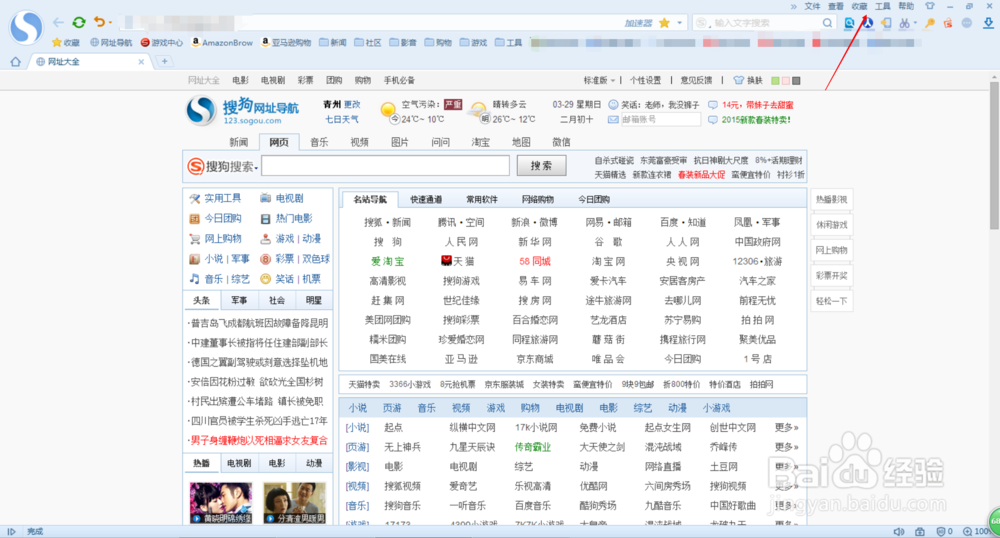Image resolution: width=1000 pixels, height=538 pixels.
Task: Click the green refresh page icon
Action: tap(78, 23)
